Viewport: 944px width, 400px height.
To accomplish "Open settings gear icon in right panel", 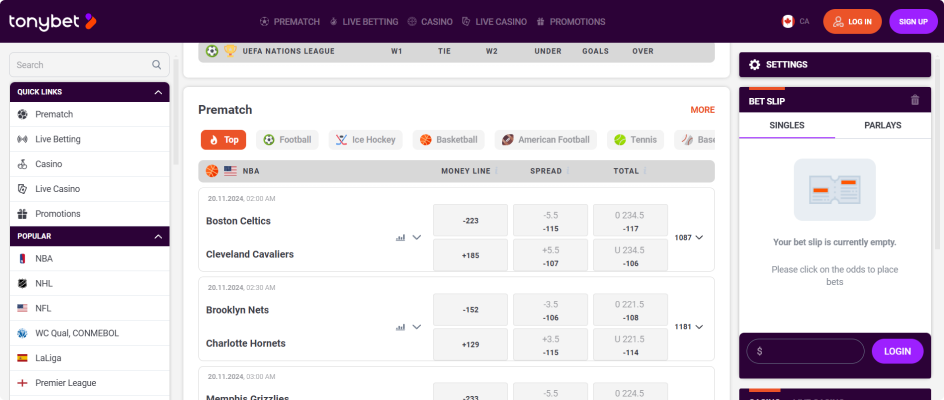I will (754, 64).
